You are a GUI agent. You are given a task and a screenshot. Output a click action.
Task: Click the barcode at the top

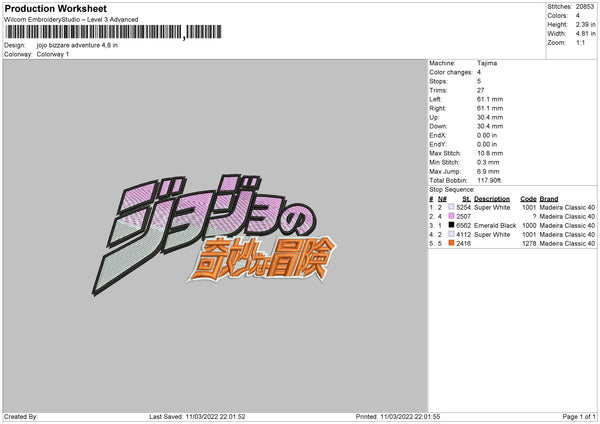pos(113,32)
